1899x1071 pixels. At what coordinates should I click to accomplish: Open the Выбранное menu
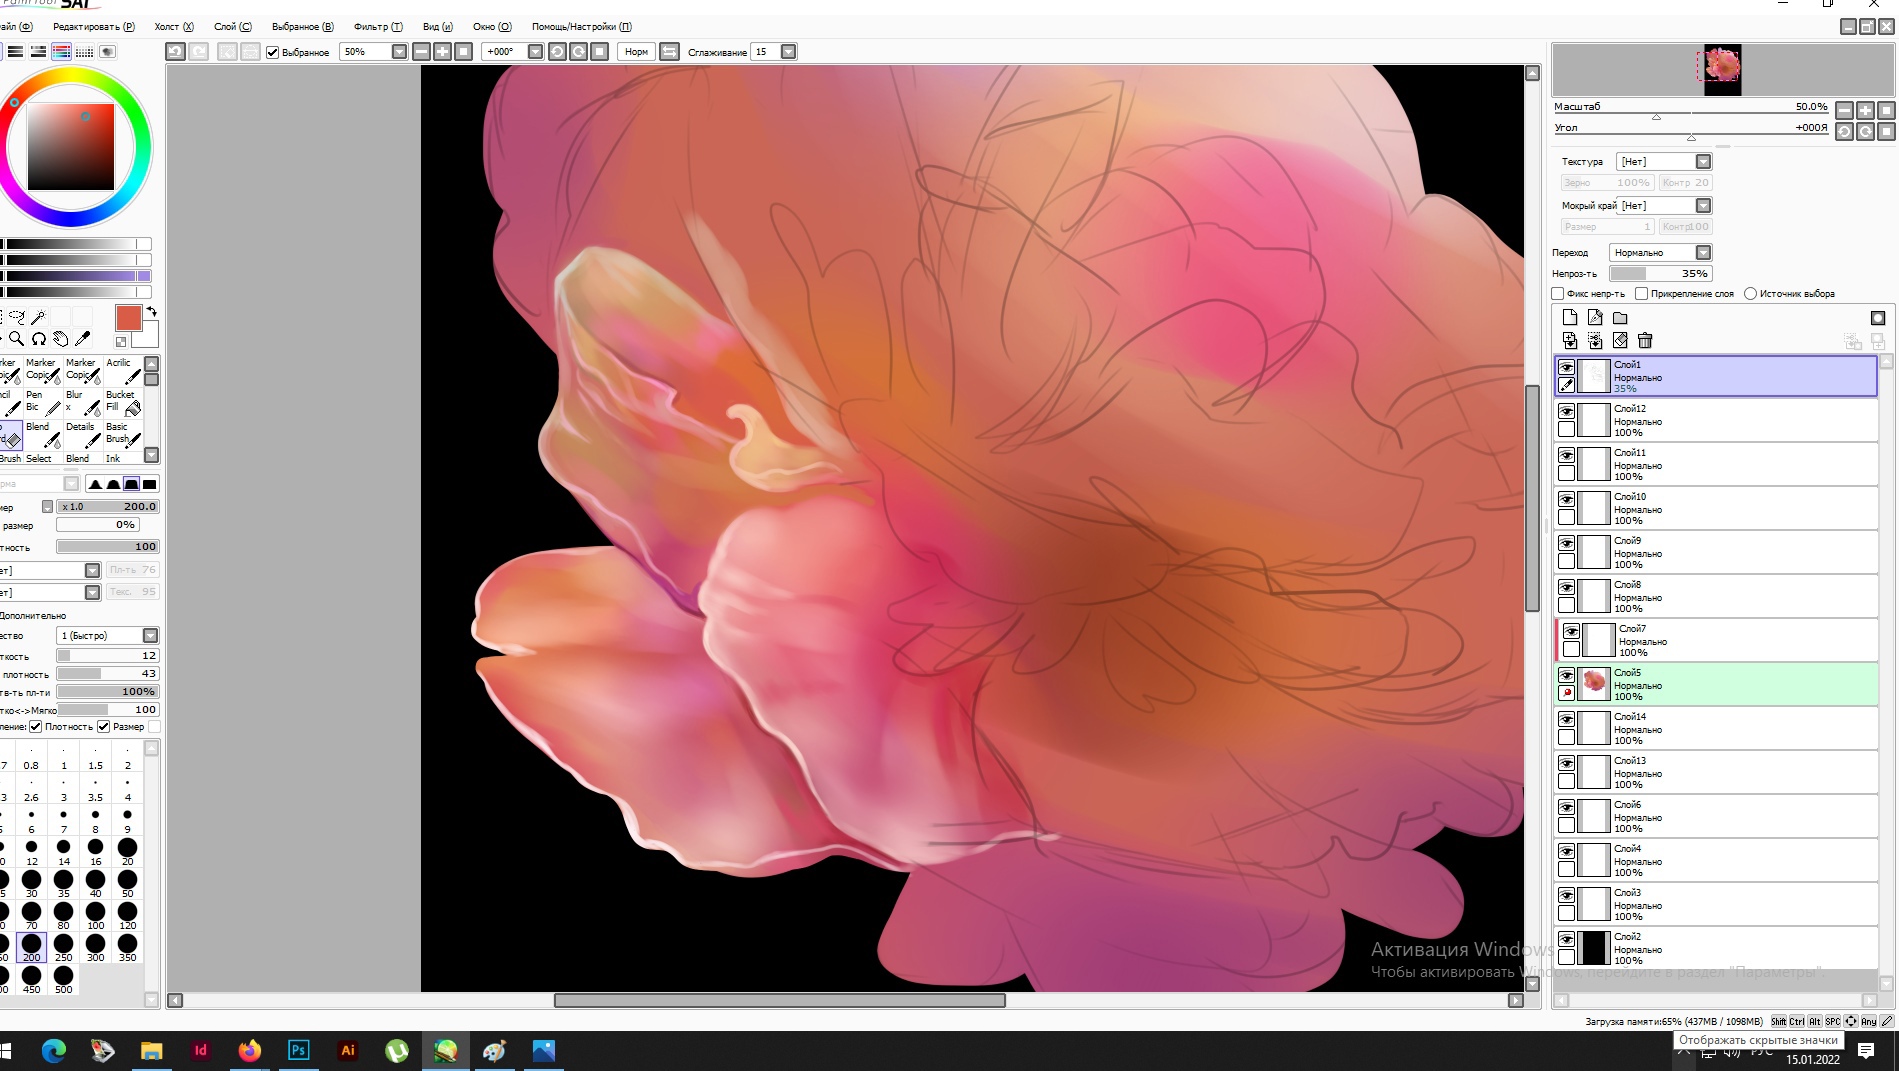click(x=303, y=27)
